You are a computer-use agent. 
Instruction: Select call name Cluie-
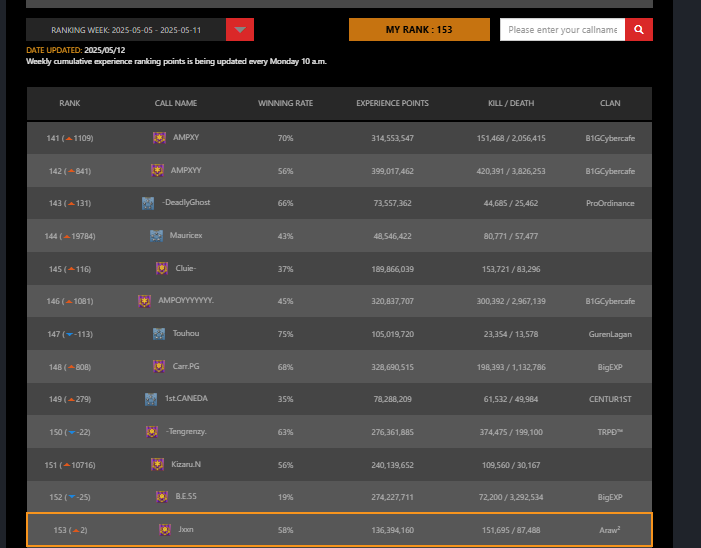point(186,268)
